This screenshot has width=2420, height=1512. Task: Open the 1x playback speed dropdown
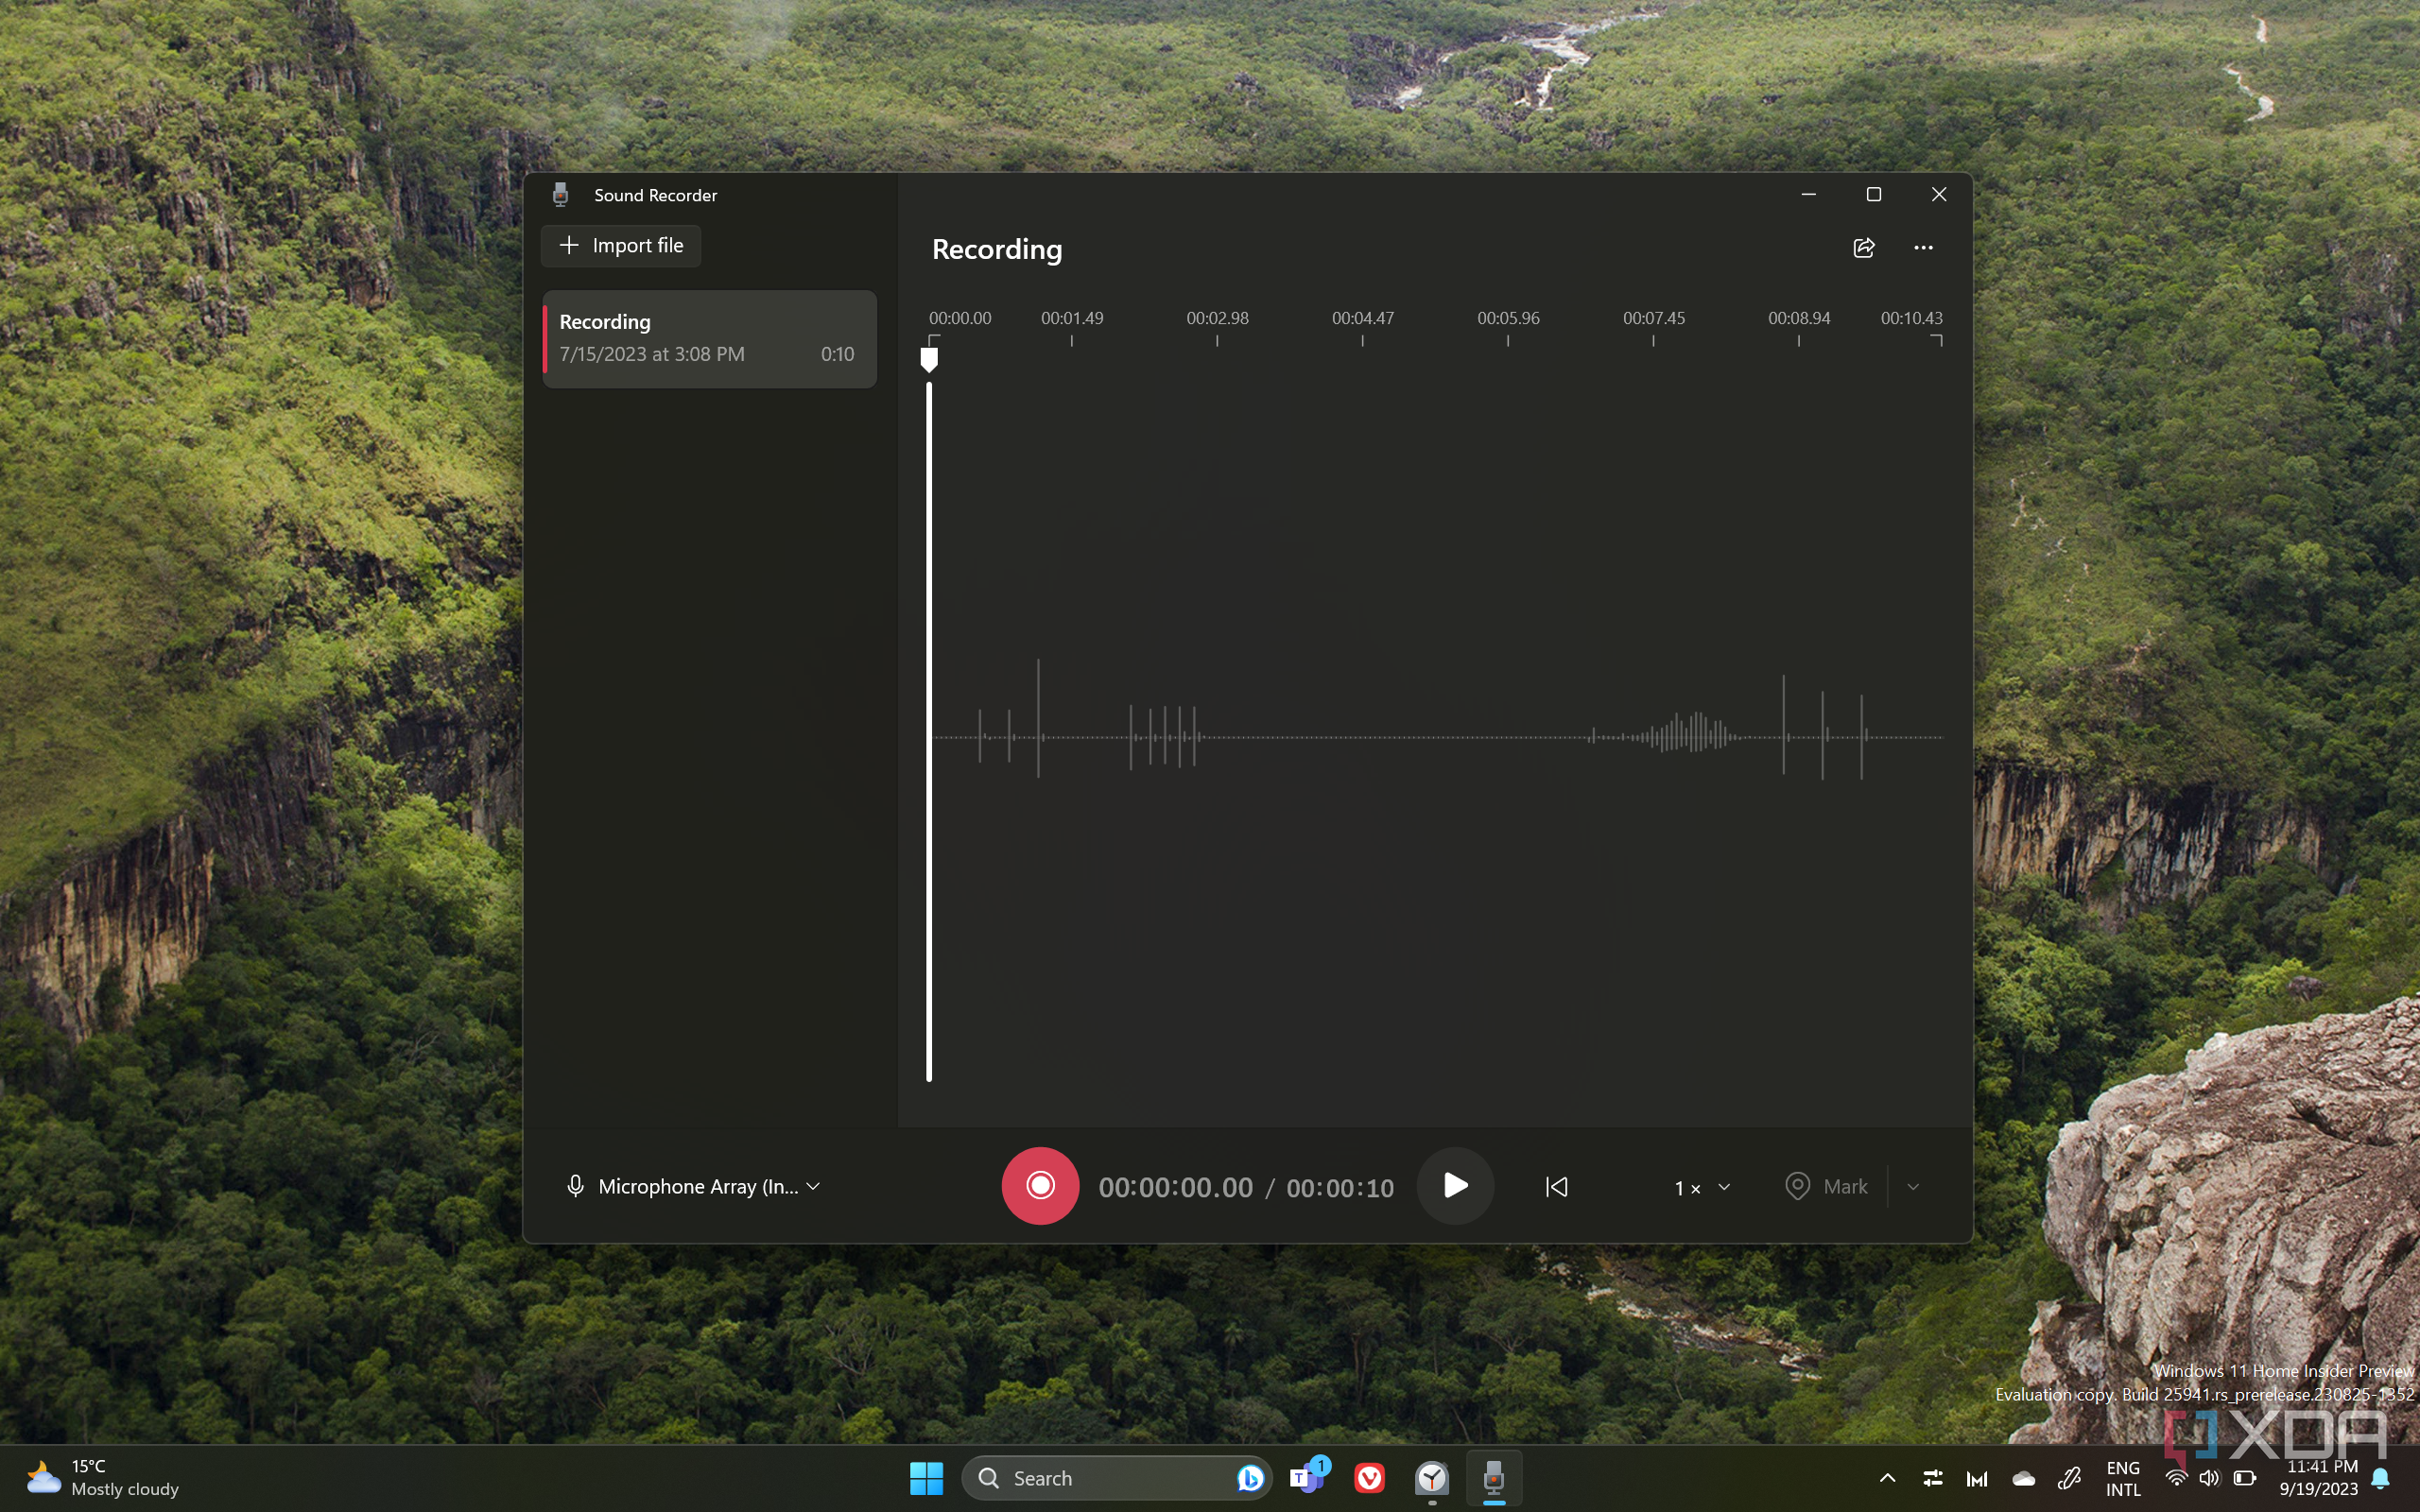pyautogui.click(x=1702, y=1187)
